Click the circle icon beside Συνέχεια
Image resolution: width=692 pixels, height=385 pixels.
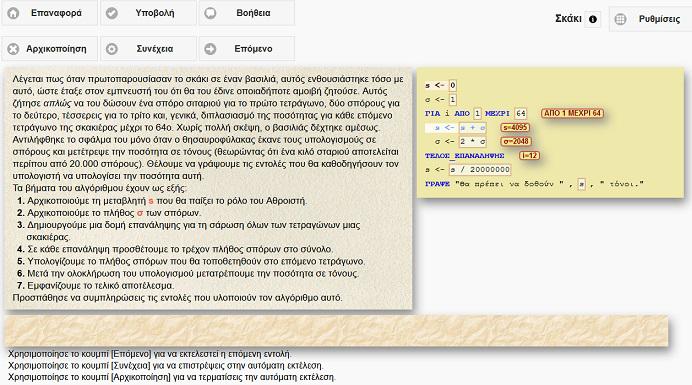(x=112, y=49)
